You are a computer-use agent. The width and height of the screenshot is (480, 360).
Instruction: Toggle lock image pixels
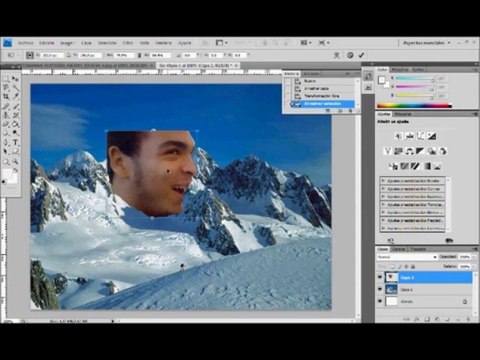point(400,267)
